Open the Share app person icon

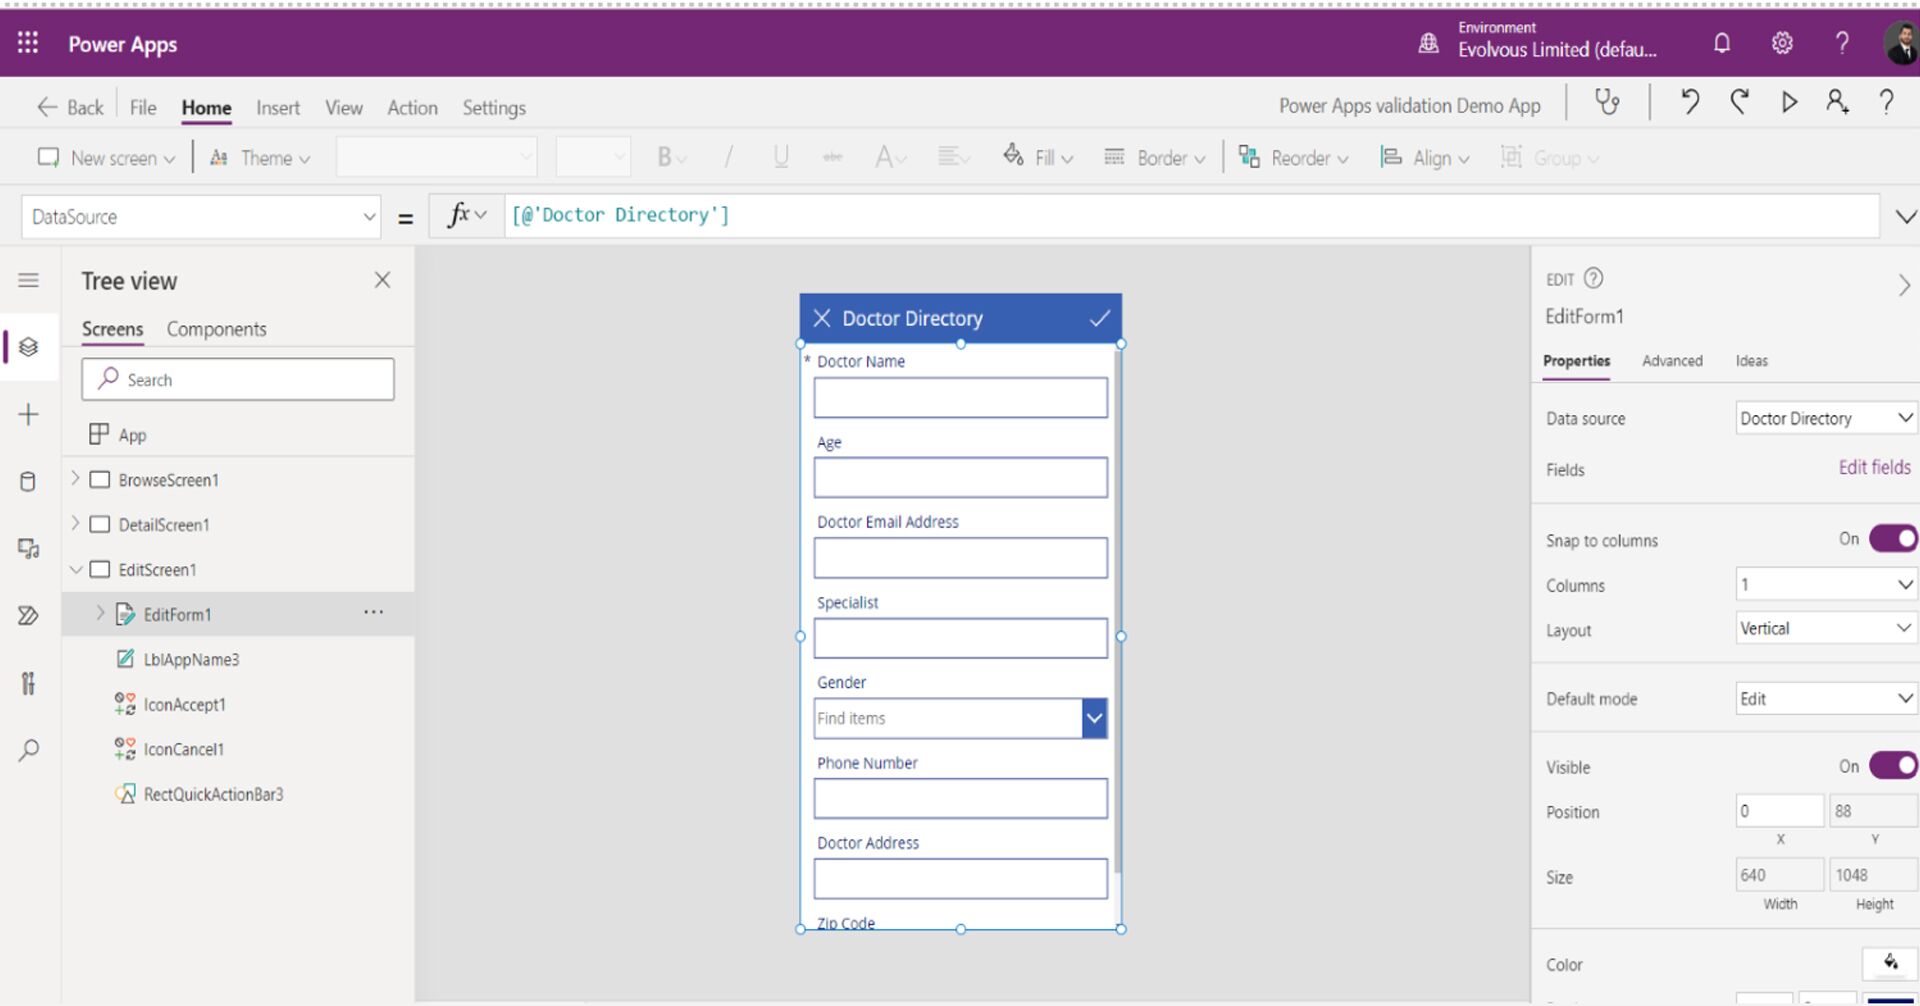click(1837, 102)
